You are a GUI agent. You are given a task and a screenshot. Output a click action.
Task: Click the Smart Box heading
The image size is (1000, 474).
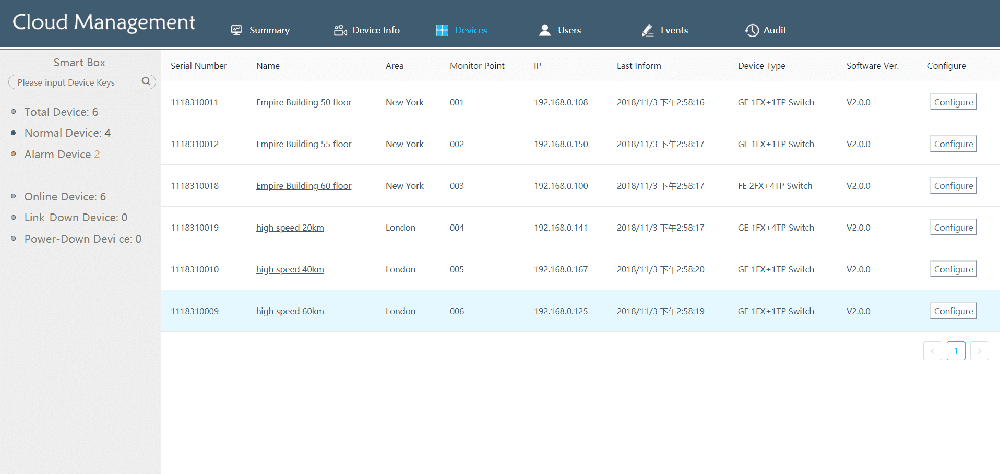80,63
